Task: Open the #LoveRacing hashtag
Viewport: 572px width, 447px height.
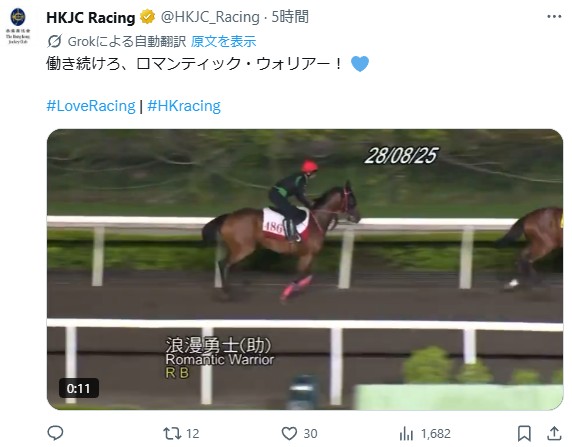Action: point(91,106)
